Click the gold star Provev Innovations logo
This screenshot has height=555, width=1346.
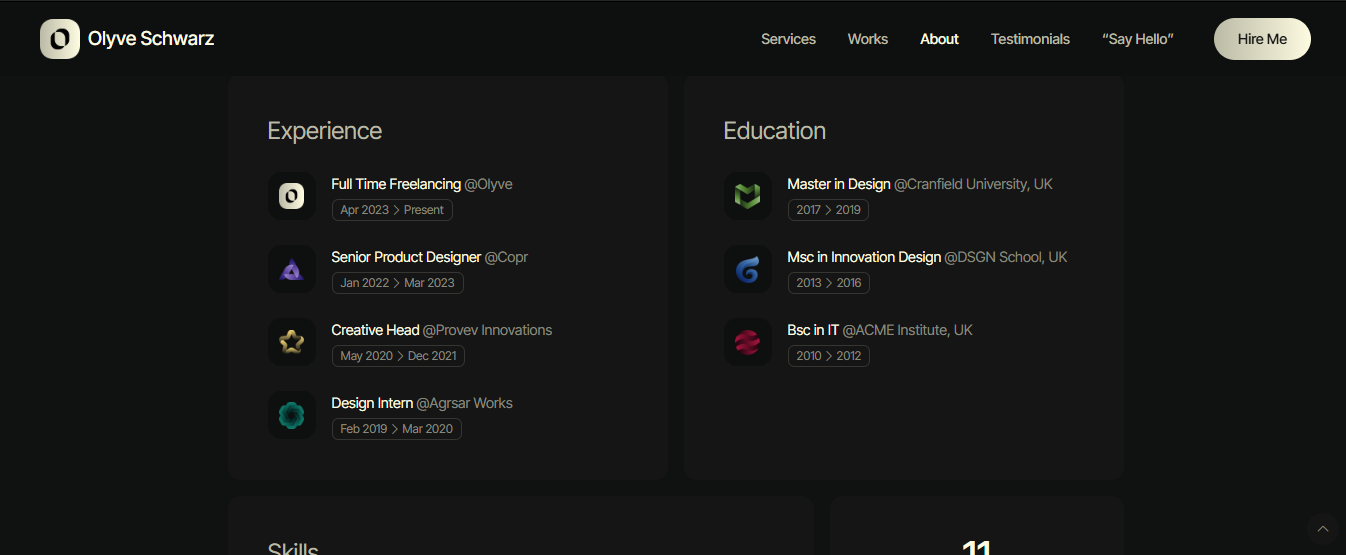click(x=292, y=342)
